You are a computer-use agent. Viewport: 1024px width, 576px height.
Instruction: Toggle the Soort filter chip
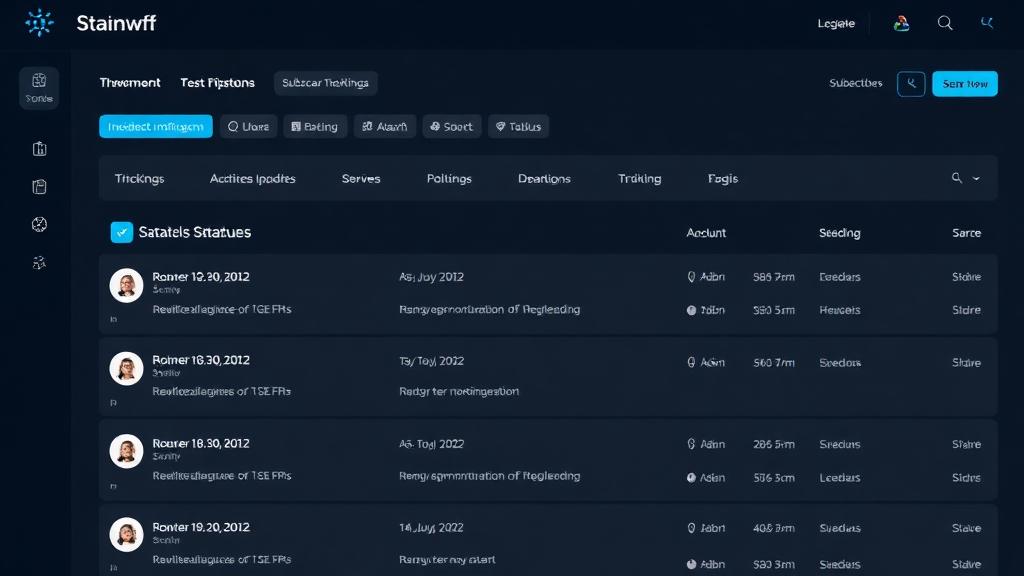click(452, 127)
